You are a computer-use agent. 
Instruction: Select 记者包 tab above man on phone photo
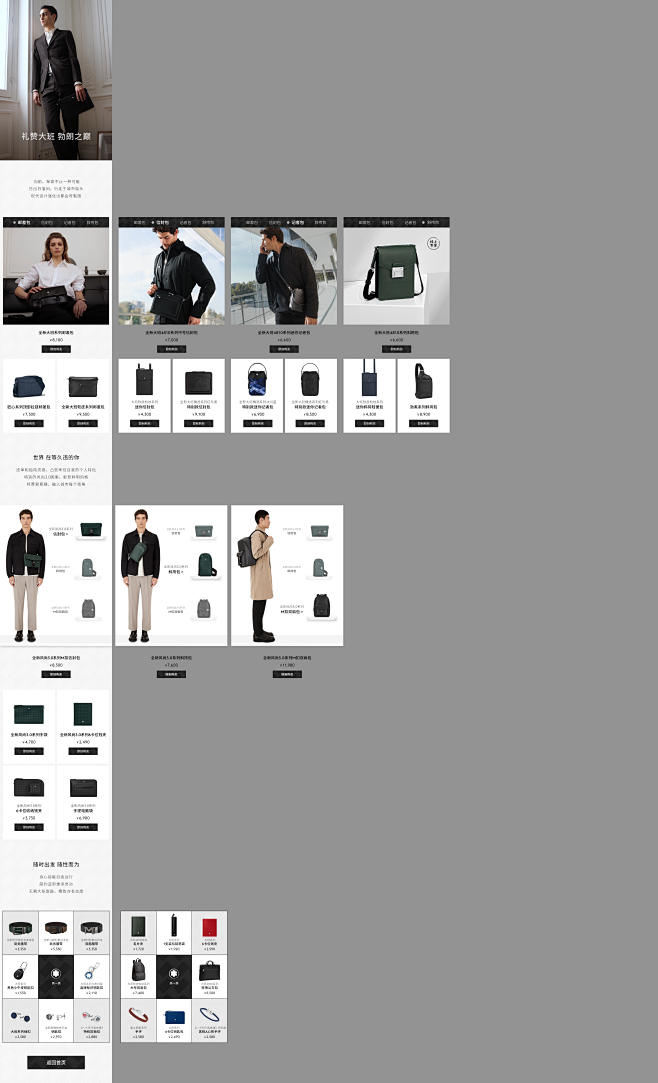(296, 222)
